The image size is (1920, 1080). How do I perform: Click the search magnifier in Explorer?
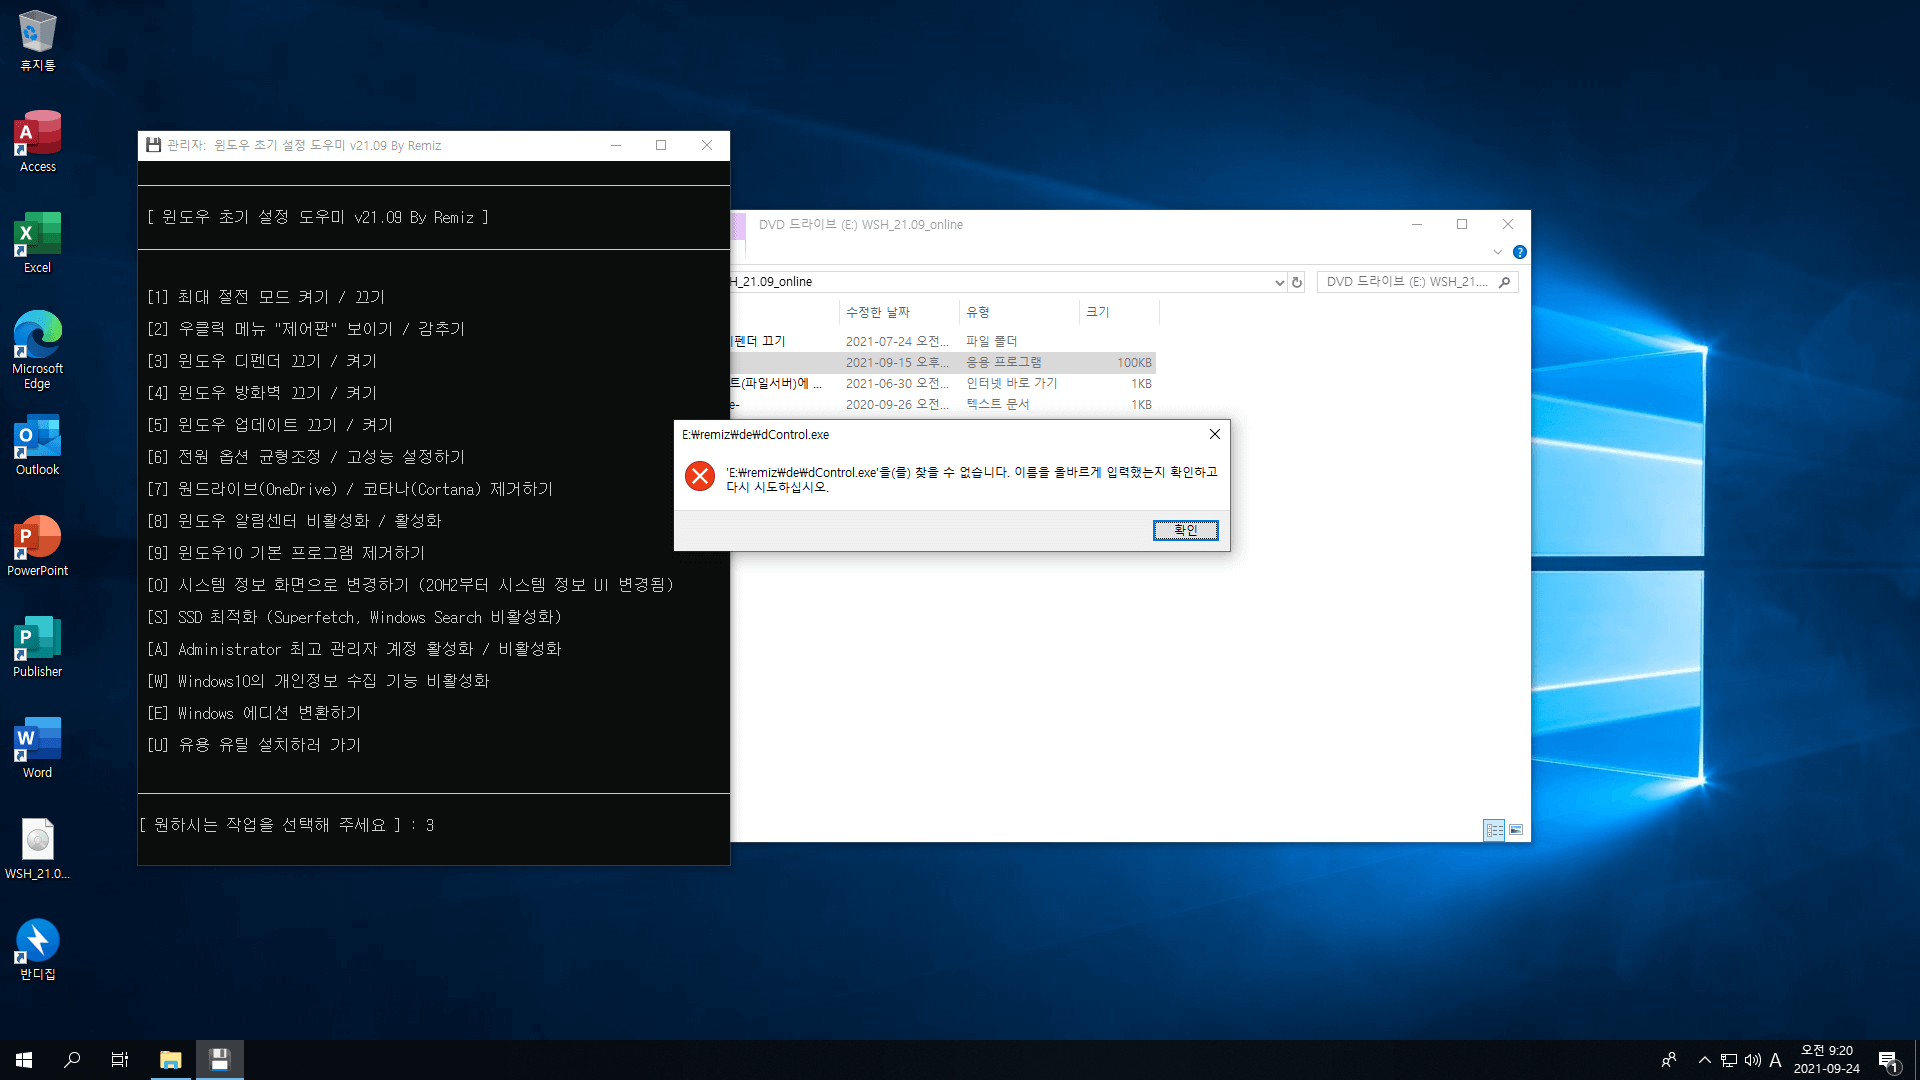click(1505, 282)
